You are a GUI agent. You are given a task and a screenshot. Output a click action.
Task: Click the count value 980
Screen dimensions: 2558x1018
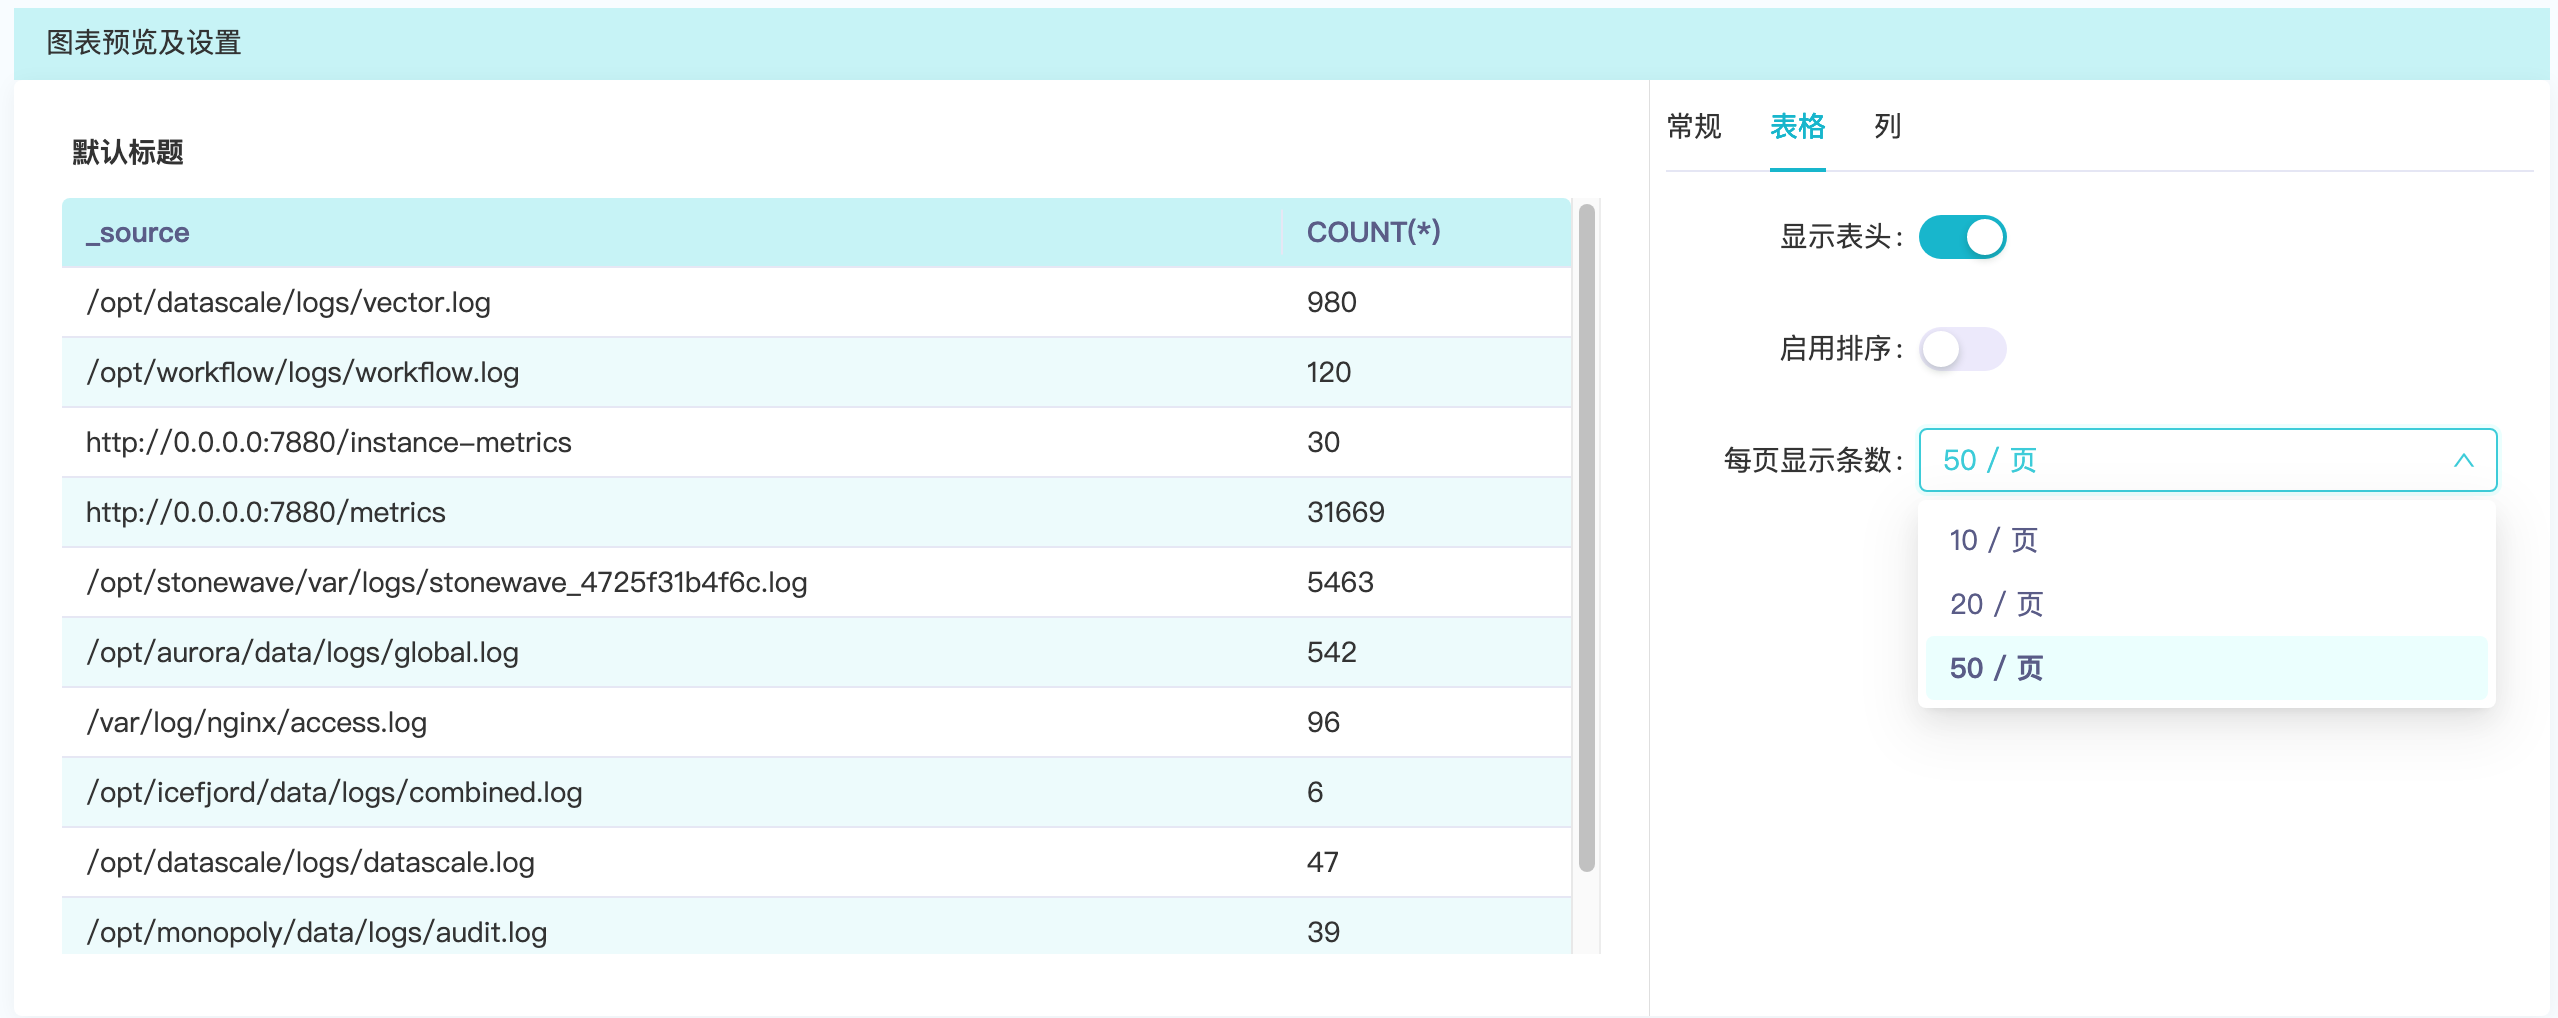tap(1331, 302)
